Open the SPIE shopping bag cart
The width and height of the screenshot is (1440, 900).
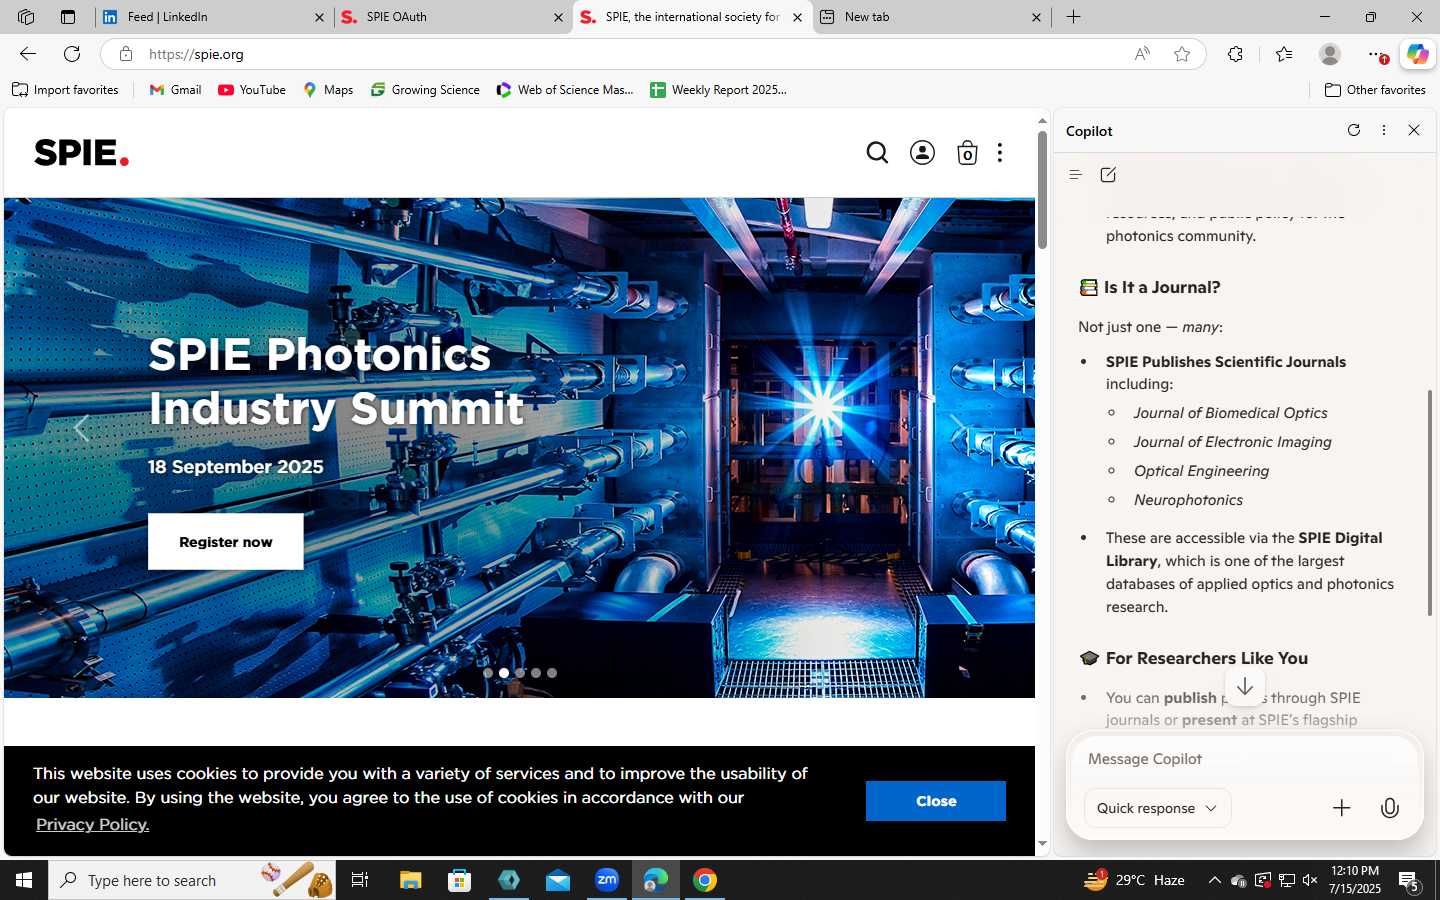coord(967,153)
